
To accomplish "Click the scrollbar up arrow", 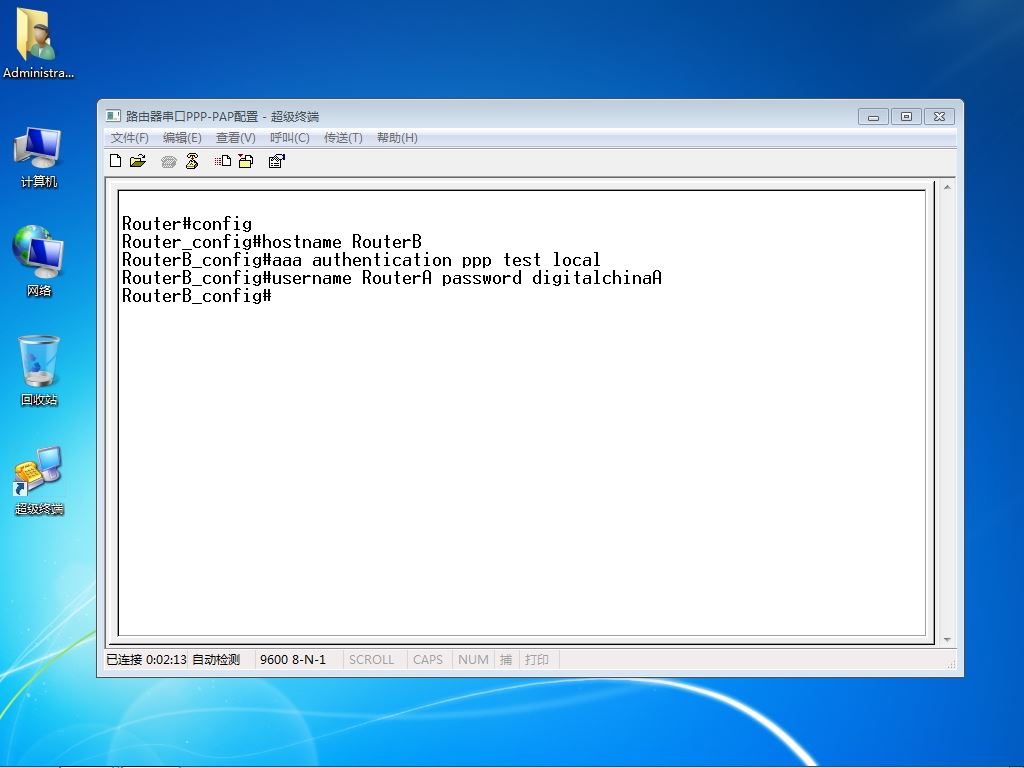I will [947, 187].
